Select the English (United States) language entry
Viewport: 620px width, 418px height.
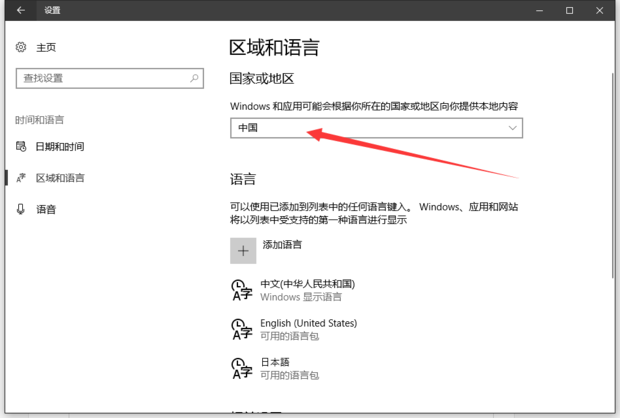point(308,323)
